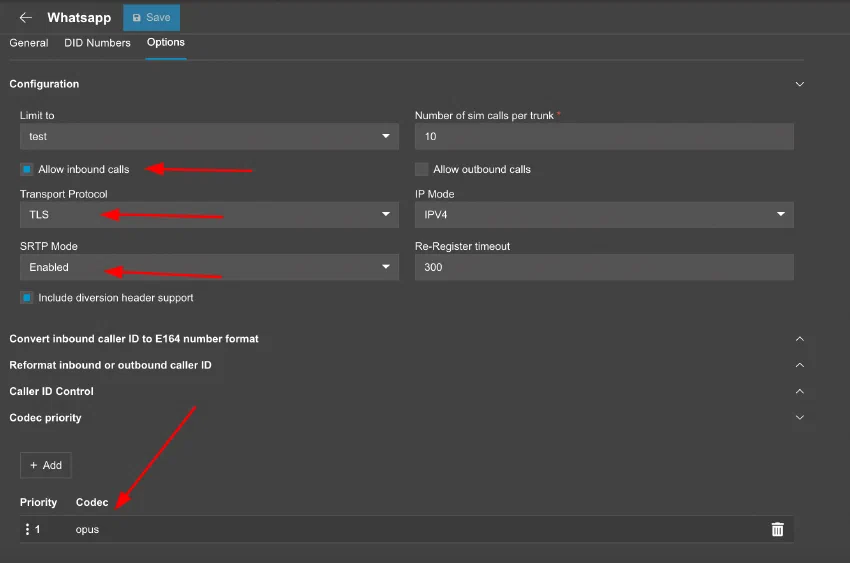Grab the drag handle of opus row
The image size is (850, 563).
(x=27, y=529)
